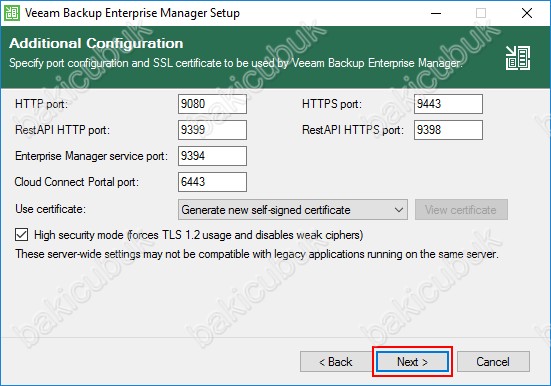This screenshot has height=386, width=551.
Task: Click the HTTPS port field showing 9443
Action: (448, 104)
